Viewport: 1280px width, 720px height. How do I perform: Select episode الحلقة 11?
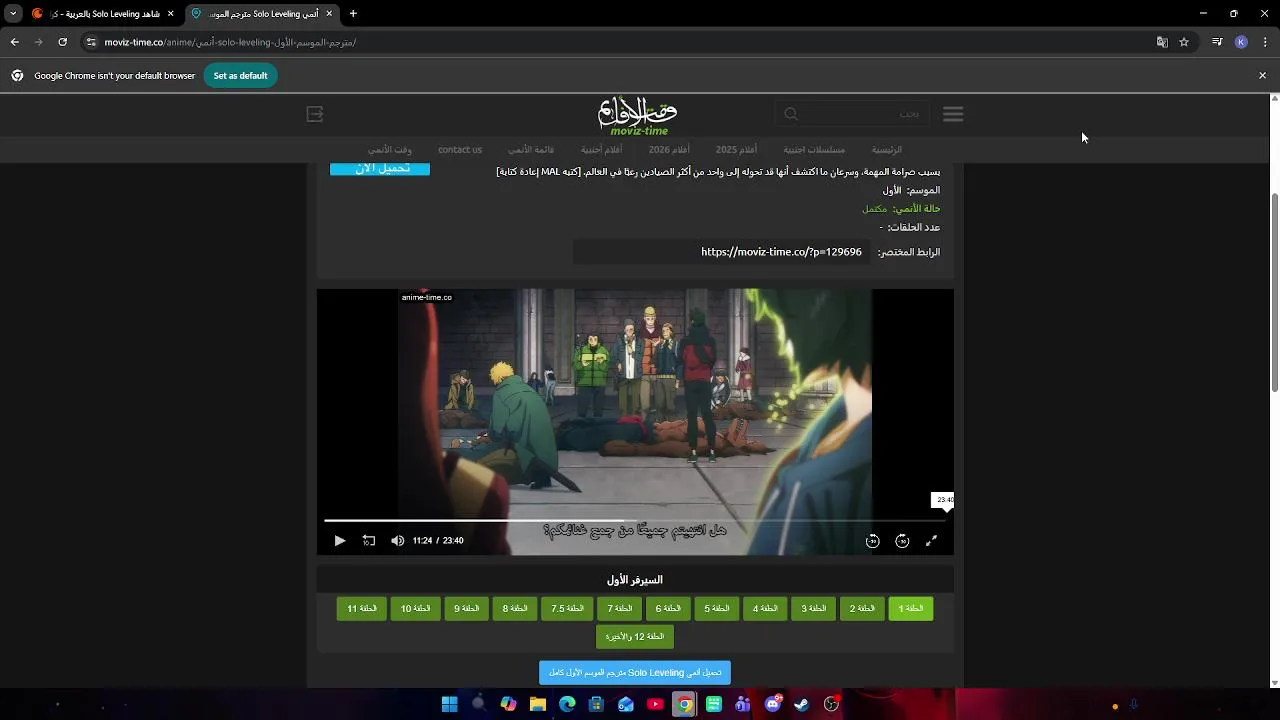[362, 608]
